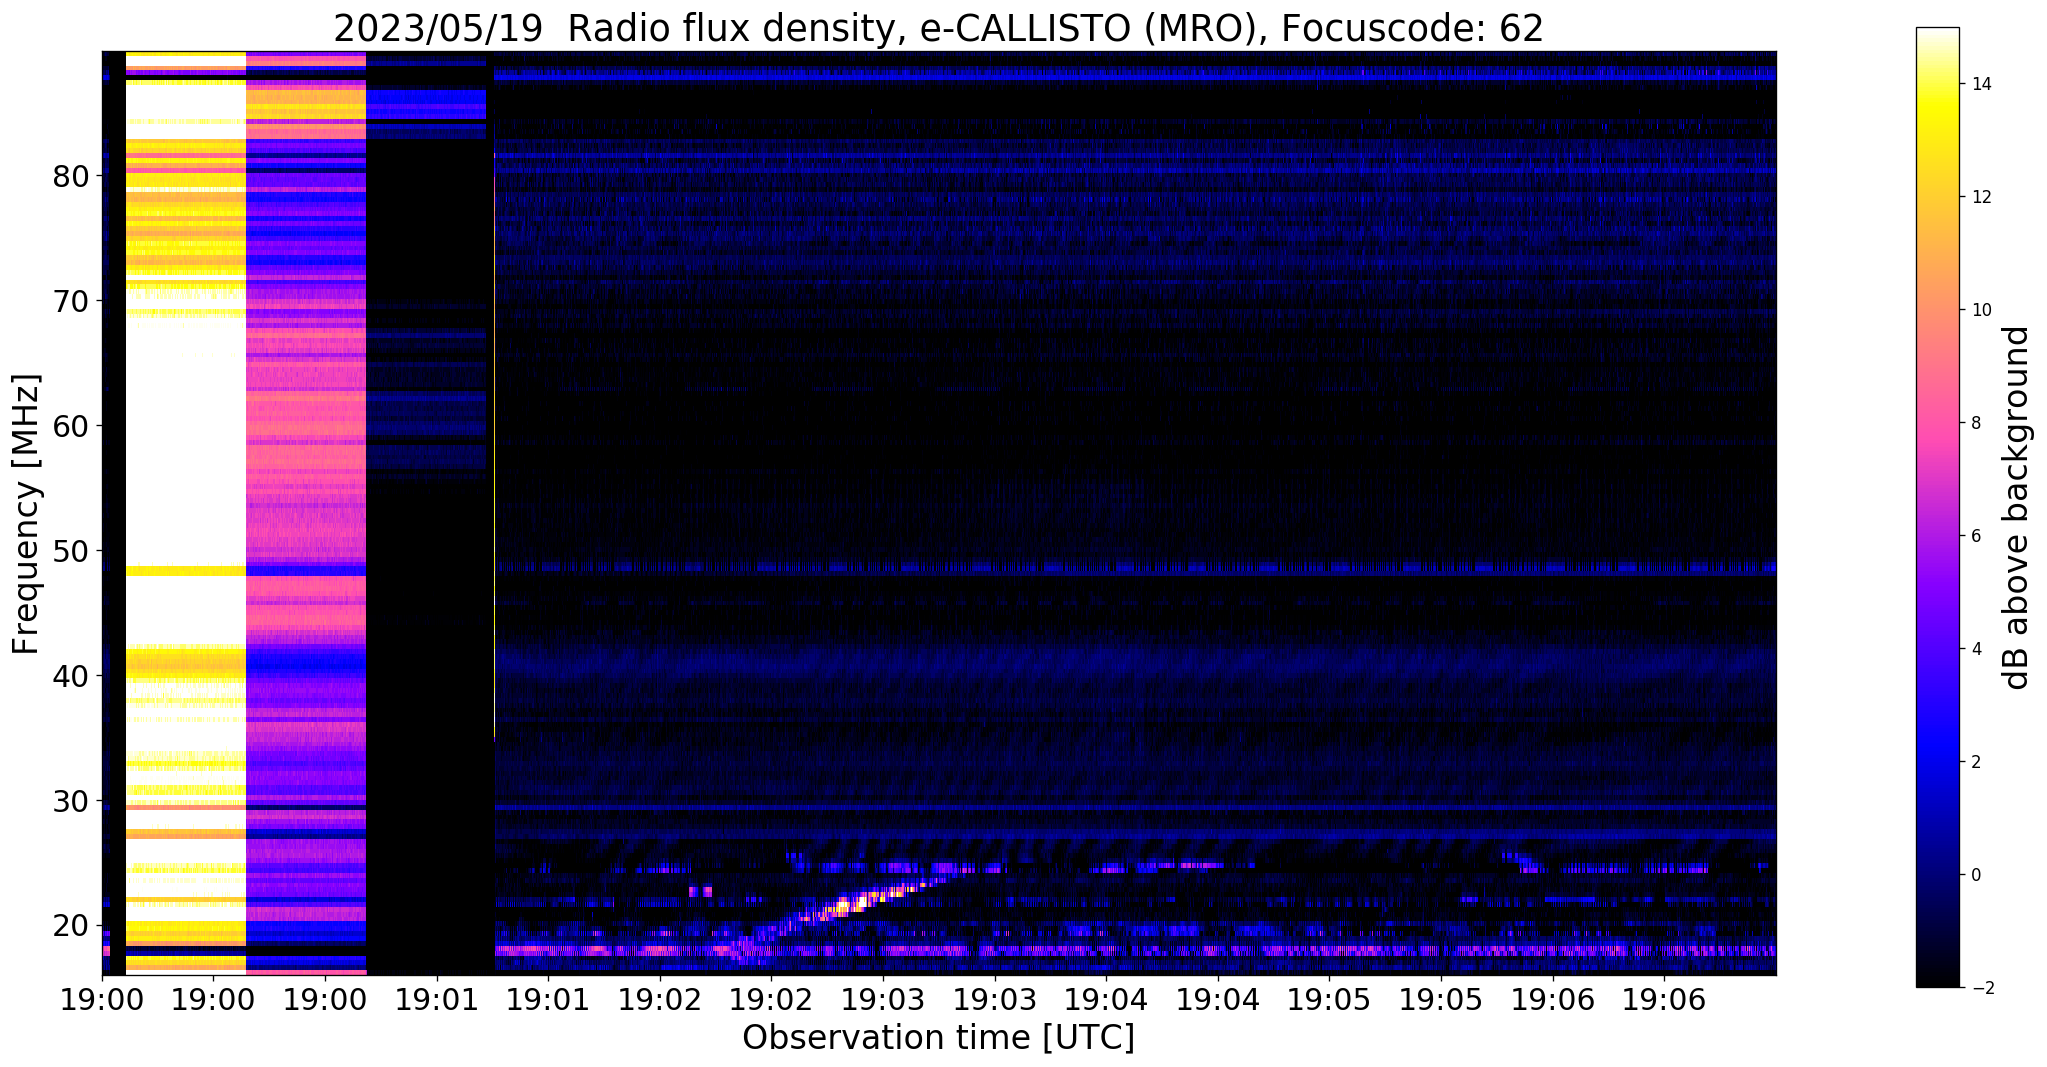Click the 'Frequency [MHz]' axis label
This screenshot has width=2047, height=1067.
click(26, 514)
